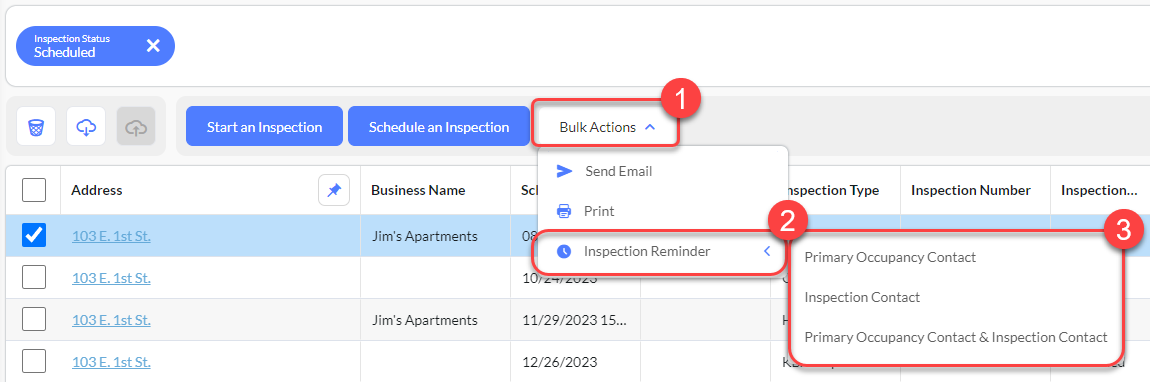Check the box for the 10/24/2023 row
This screenshot has width=1150, height=382.
click(34, 277)
